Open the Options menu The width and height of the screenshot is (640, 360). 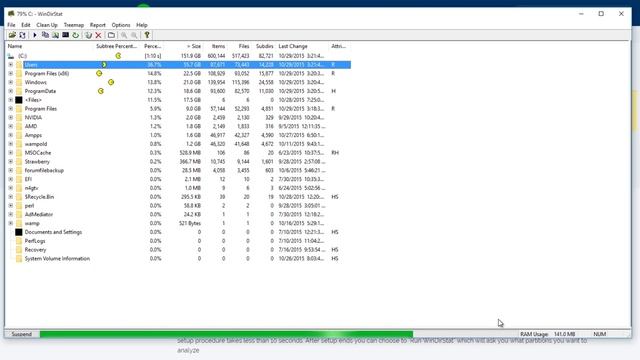pyautogui.click(x=121, y=25)
